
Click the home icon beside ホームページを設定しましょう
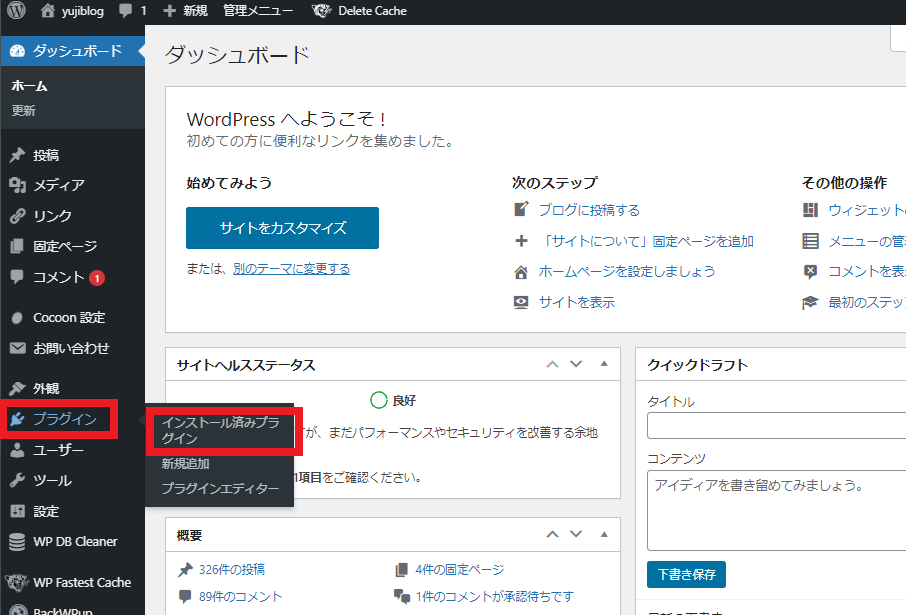coord(521,272)
